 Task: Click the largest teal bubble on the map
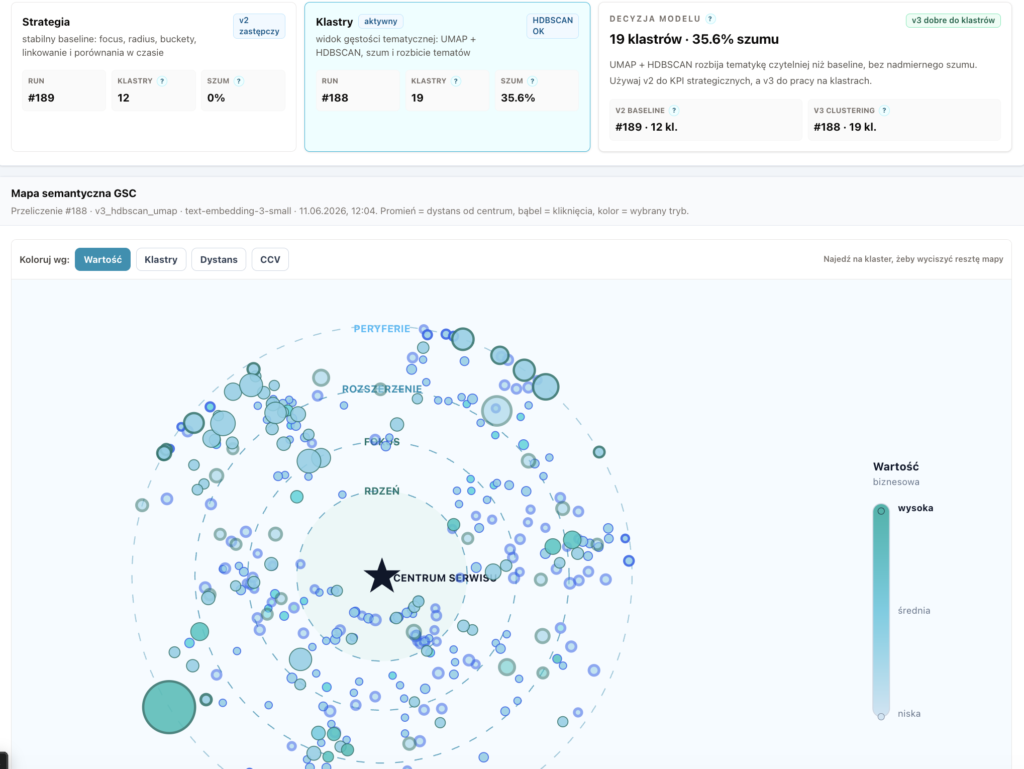[169, 707]
